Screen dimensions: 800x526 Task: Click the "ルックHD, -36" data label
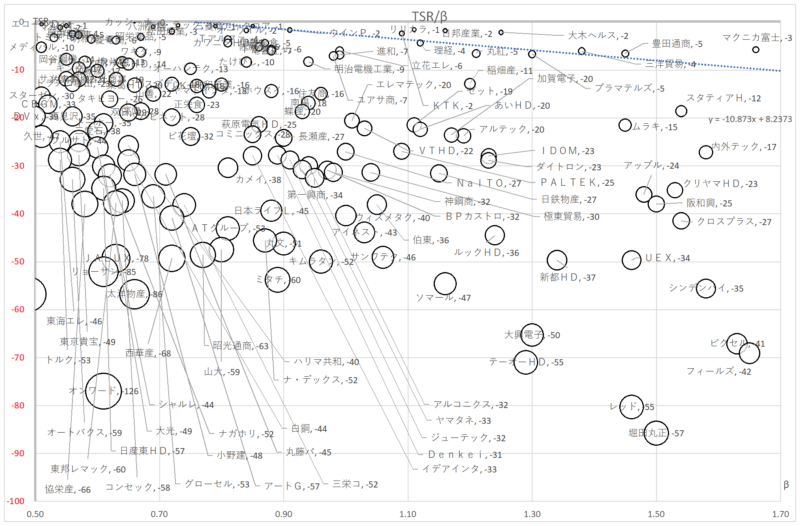click(x=486, y=253)
